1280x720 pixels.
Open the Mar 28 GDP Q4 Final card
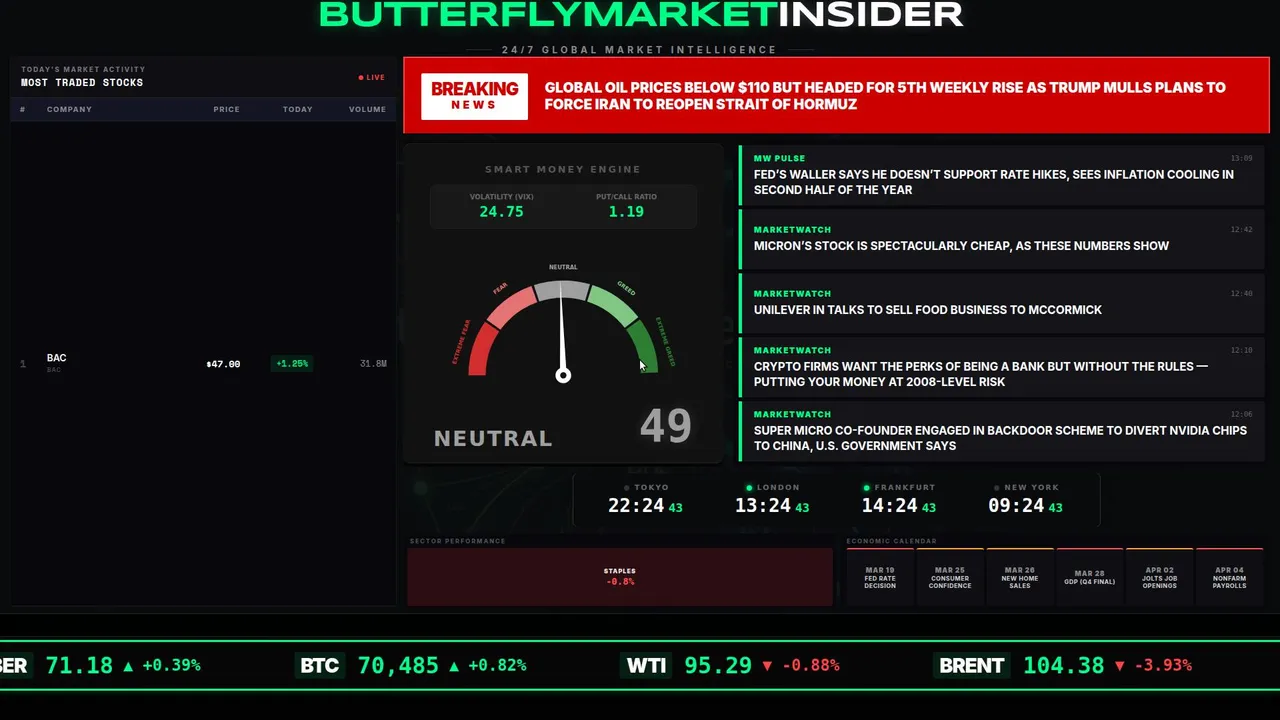coord(1090,577)
